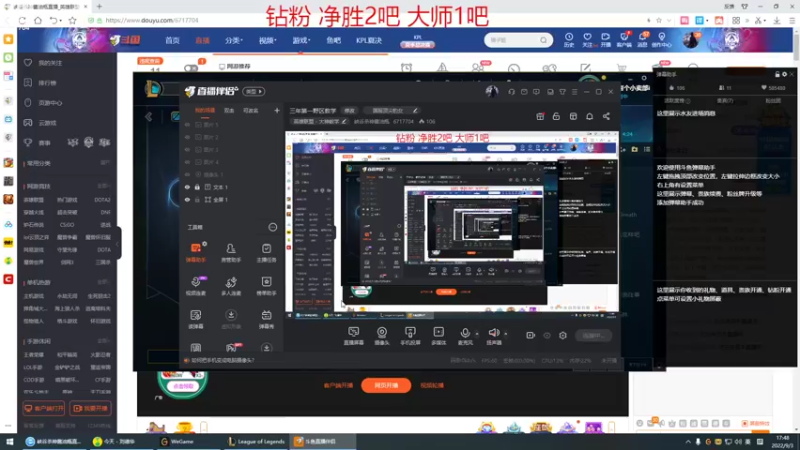Open the microphone device dropdown arrow
Screen dimensions: 800x450
click(477, 334)
